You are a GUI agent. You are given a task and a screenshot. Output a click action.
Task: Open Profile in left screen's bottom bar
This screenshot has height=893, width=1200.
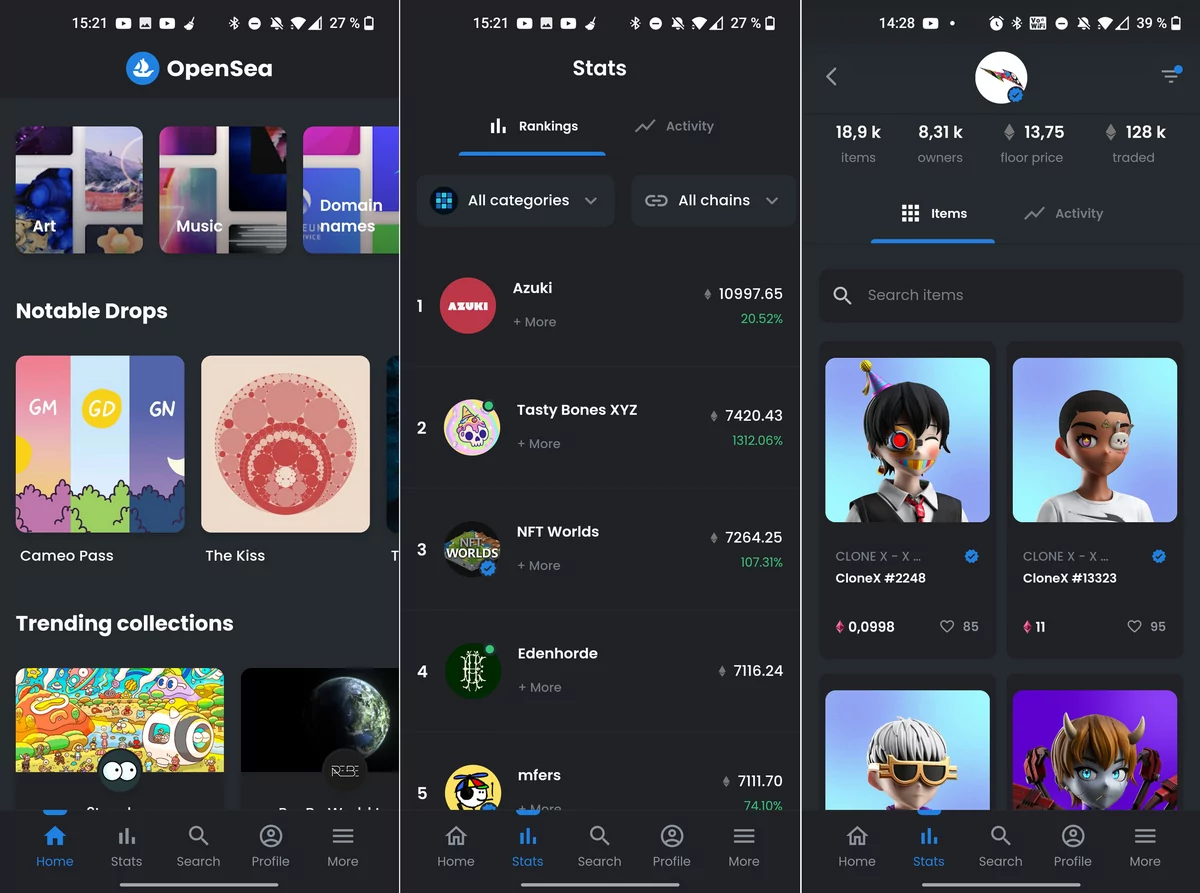pos(270,846)
